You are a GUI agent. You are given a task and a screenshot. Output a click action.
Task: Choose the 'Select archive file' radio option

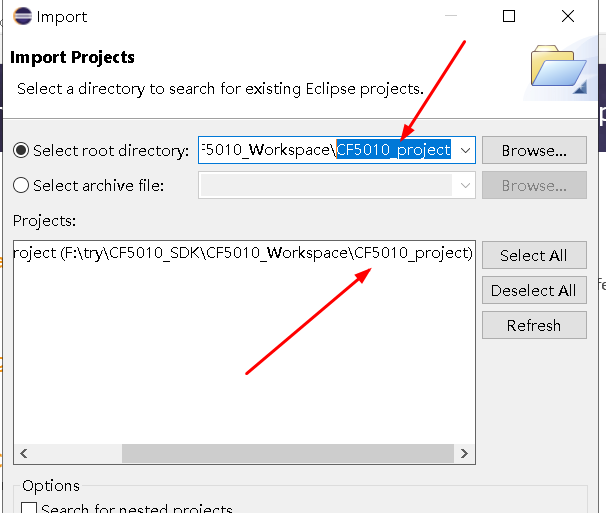(x=21, y=185)
